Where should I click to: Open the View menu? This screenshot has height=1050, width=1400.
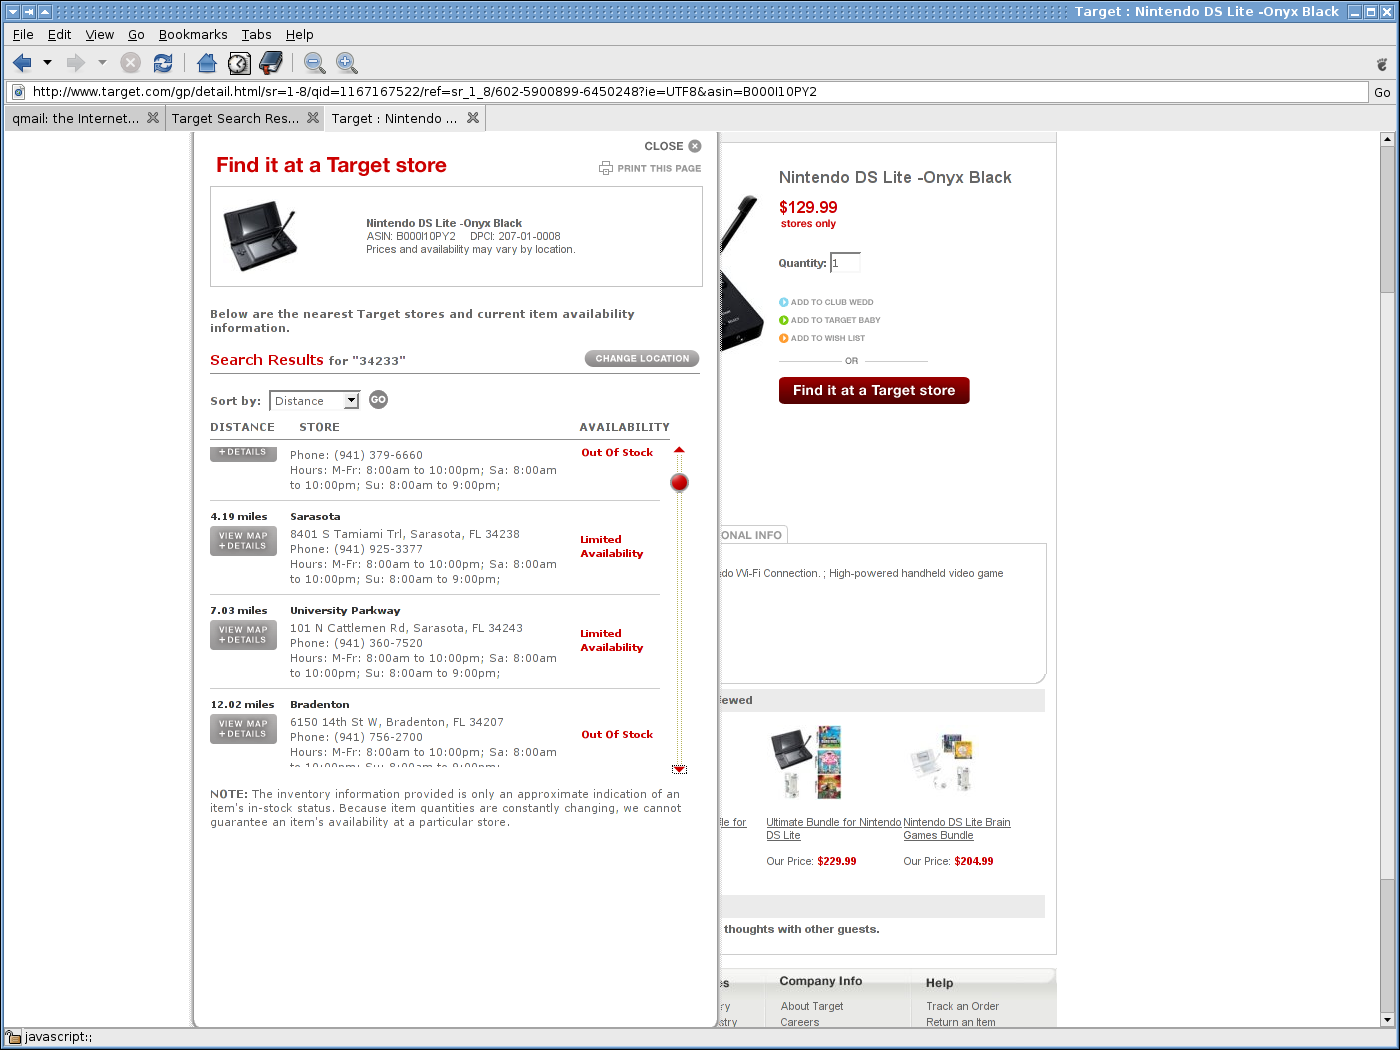pyautogui.click(x=100, y=34)
